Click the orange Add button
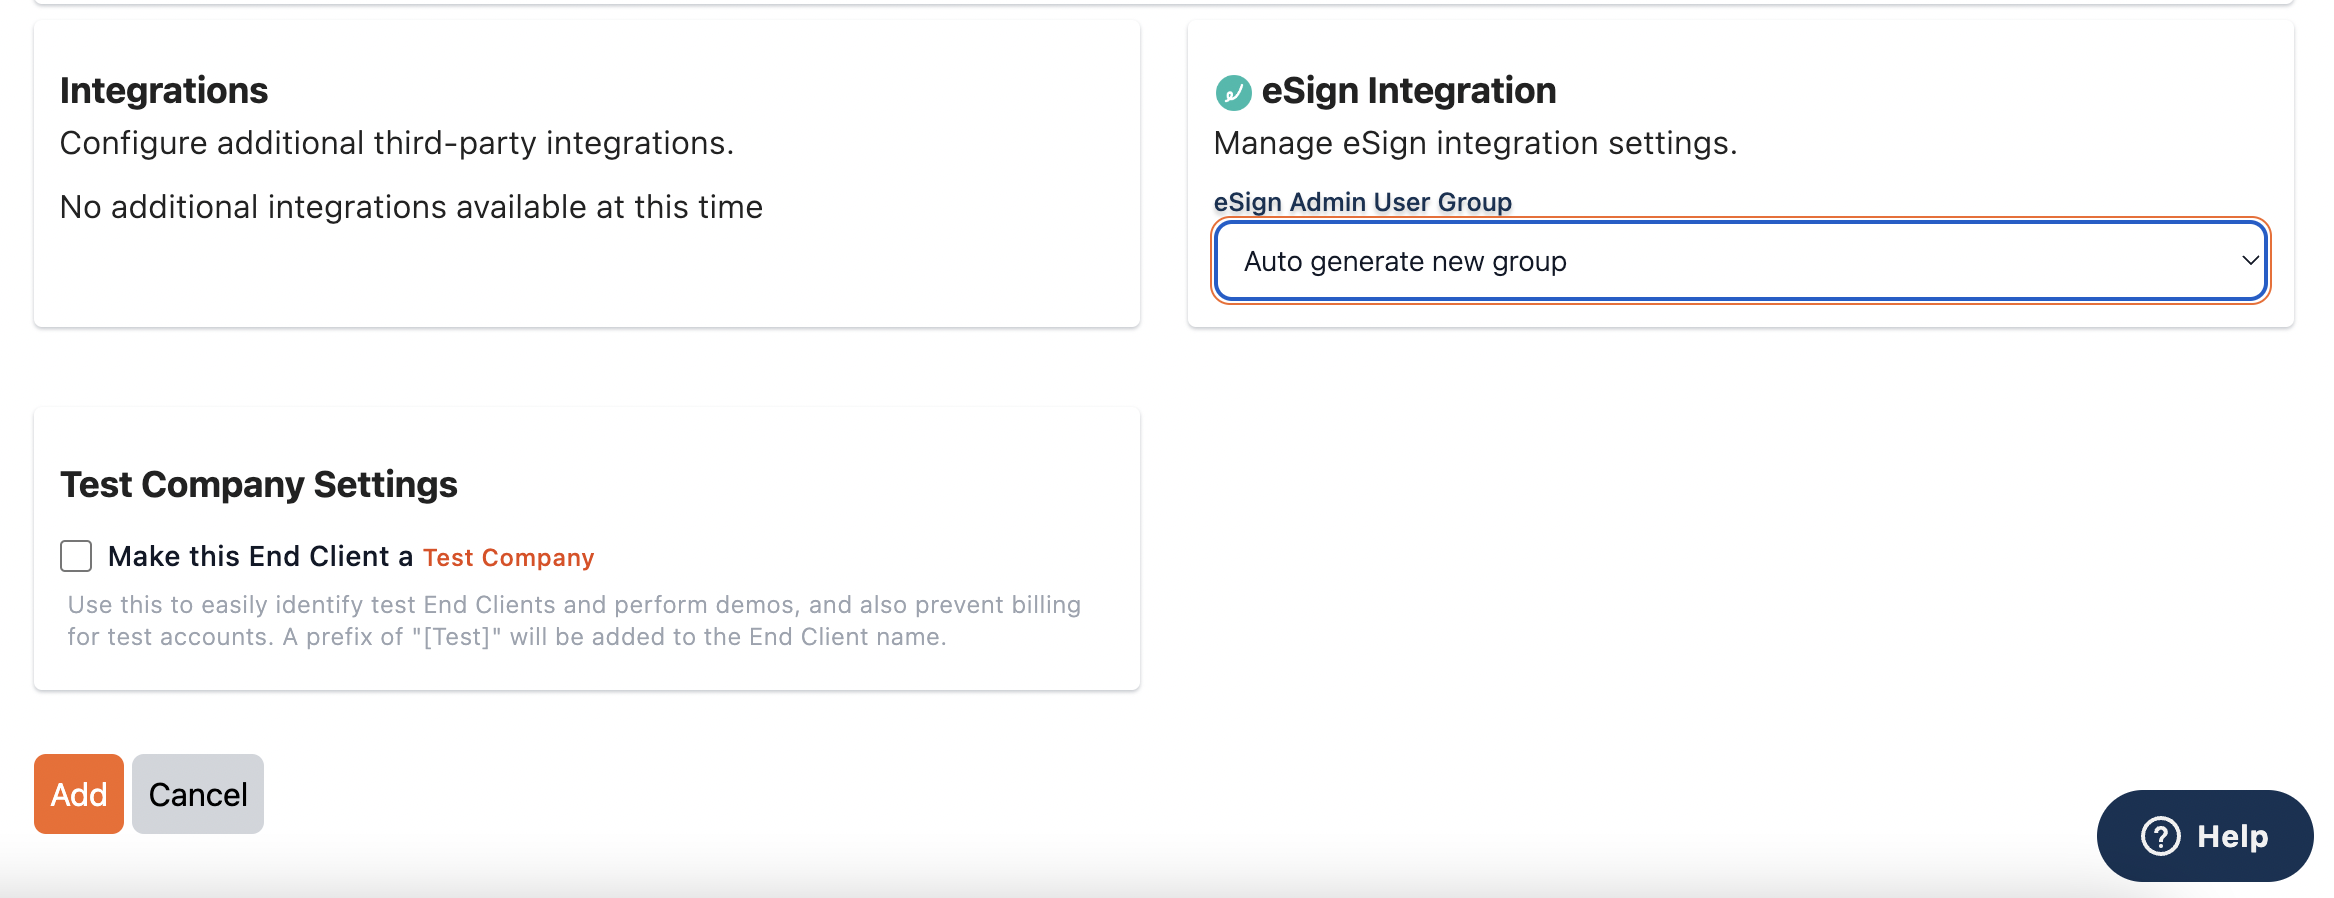2334x898 pixels. coord(79,794)
